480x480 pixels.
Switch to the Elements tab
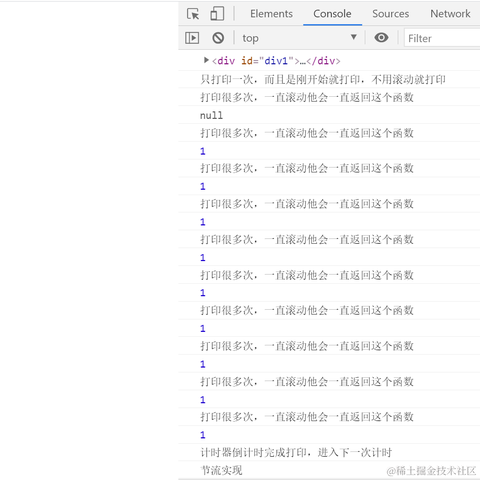[x=271, y=14]
